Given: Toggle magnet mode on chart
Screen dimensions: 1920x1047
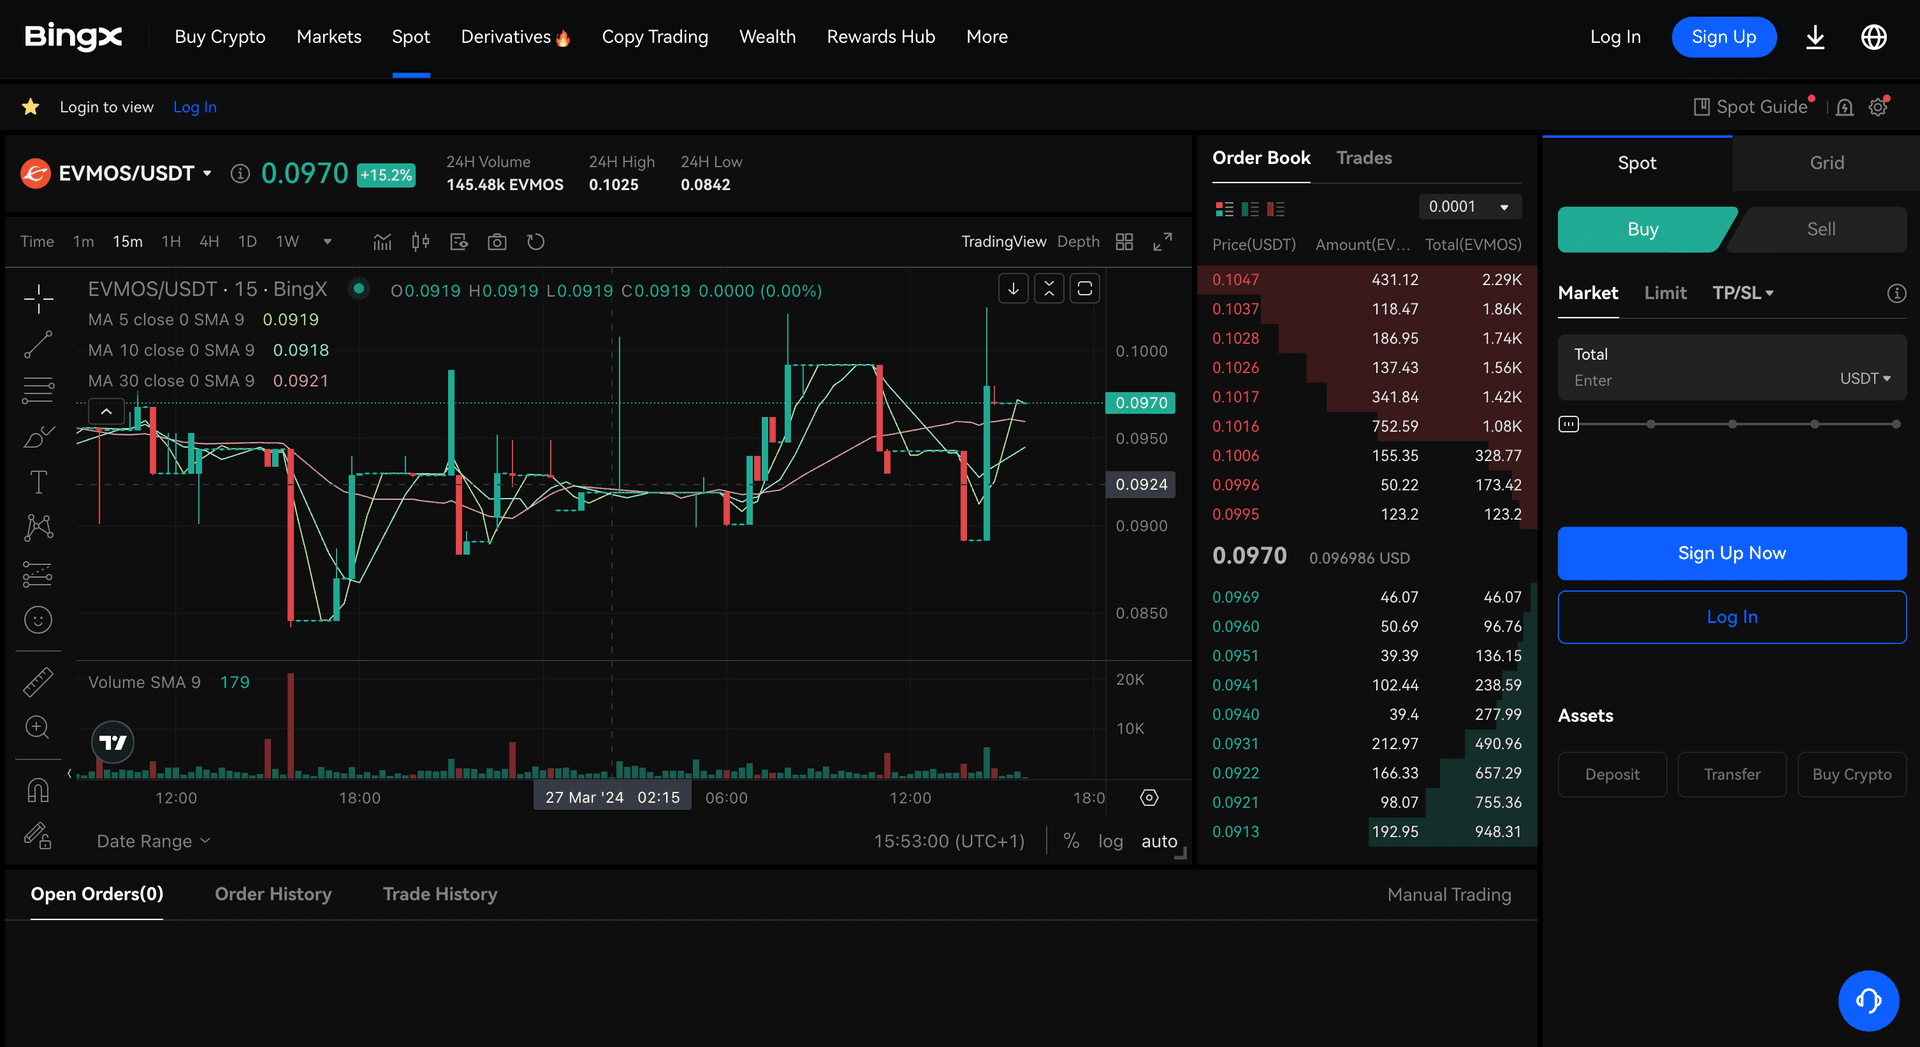Looking at the screenshot, I should [x=38, y=790].
